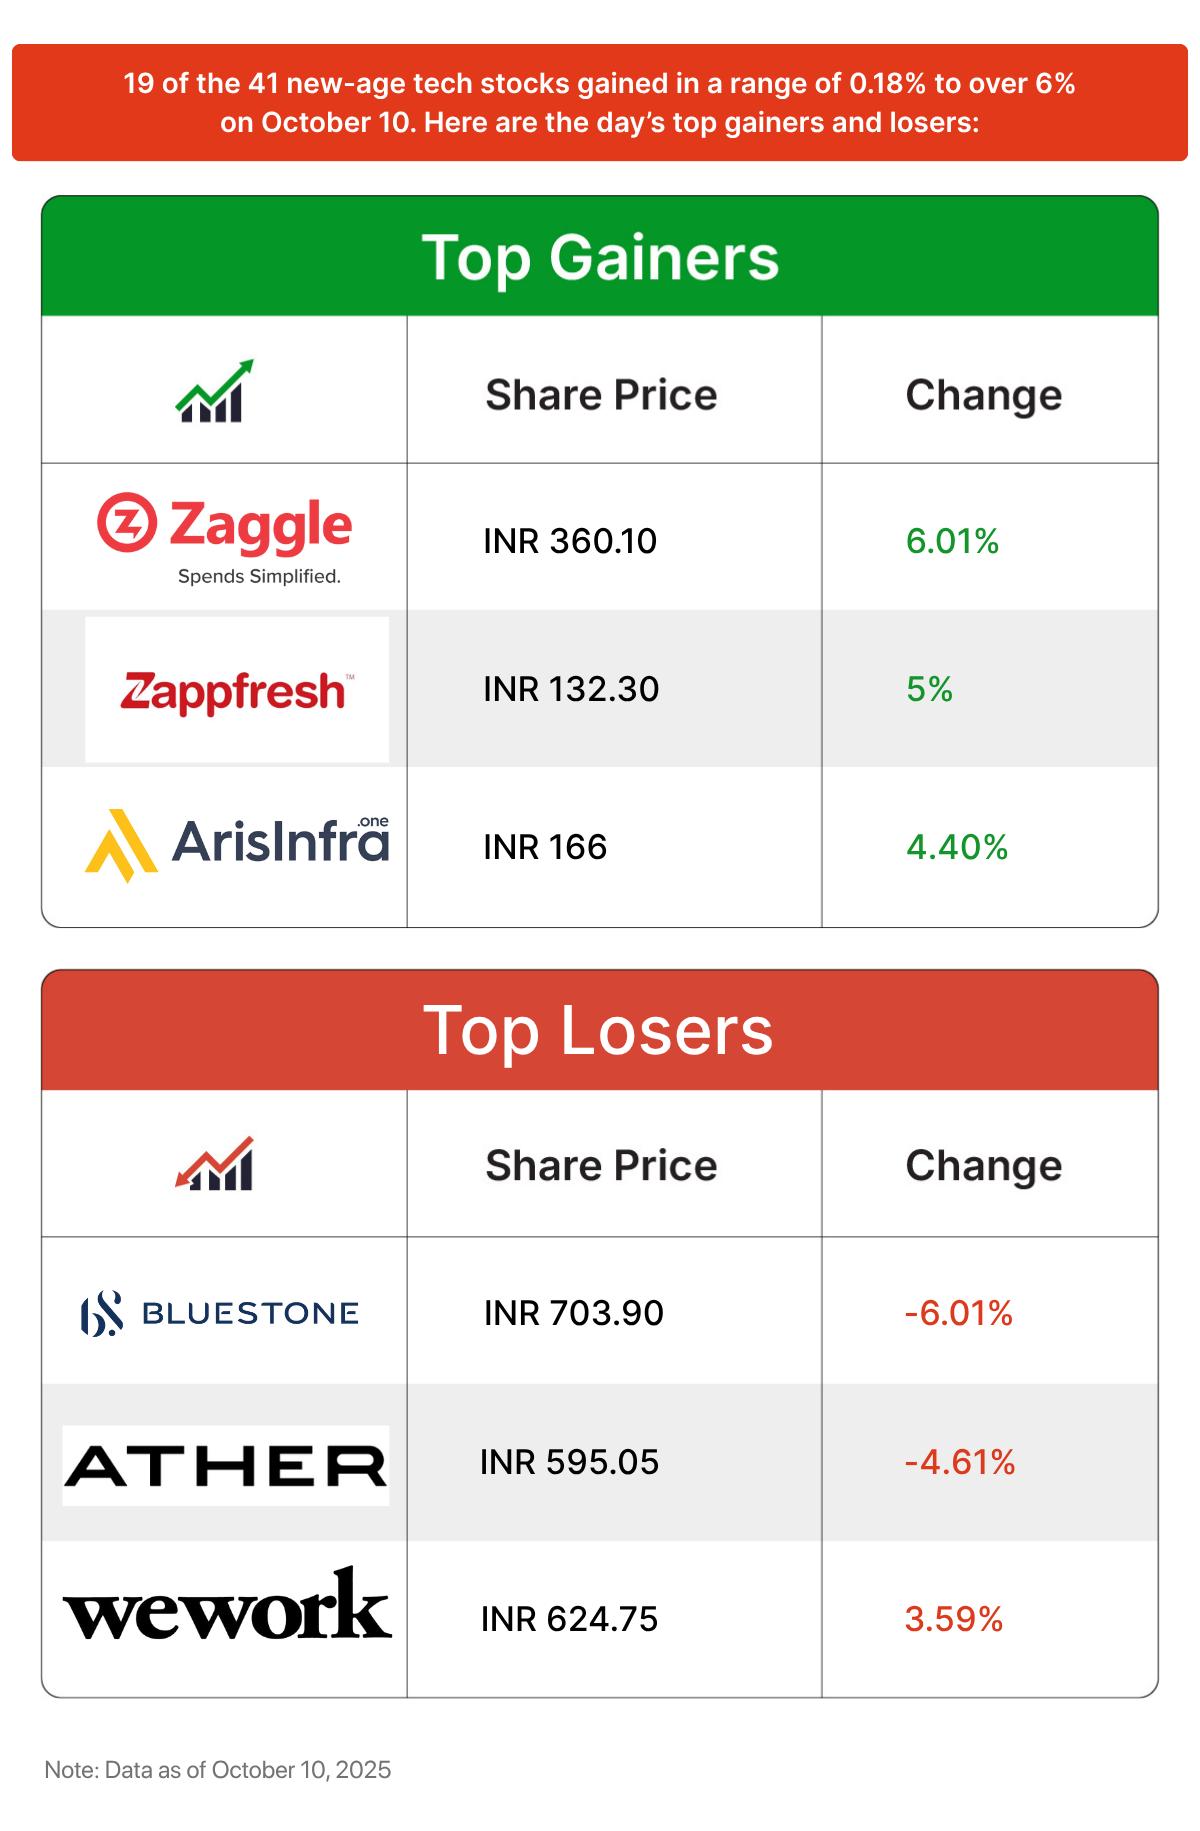1200x1831 pixels.
Task: Click the green rising chart icon
Action: pyautogui.click(x=214, y=391)
